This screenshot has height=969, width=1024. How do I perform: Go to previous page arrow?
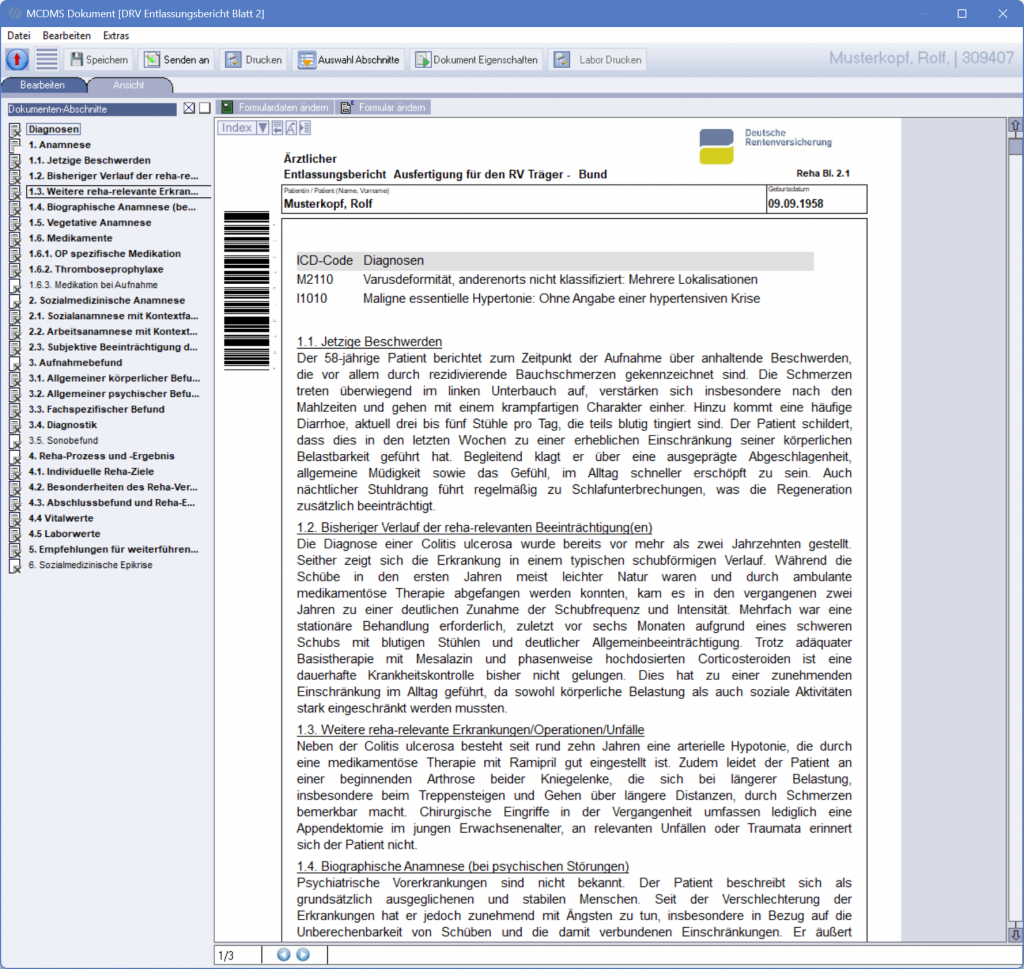click(284, 955)
